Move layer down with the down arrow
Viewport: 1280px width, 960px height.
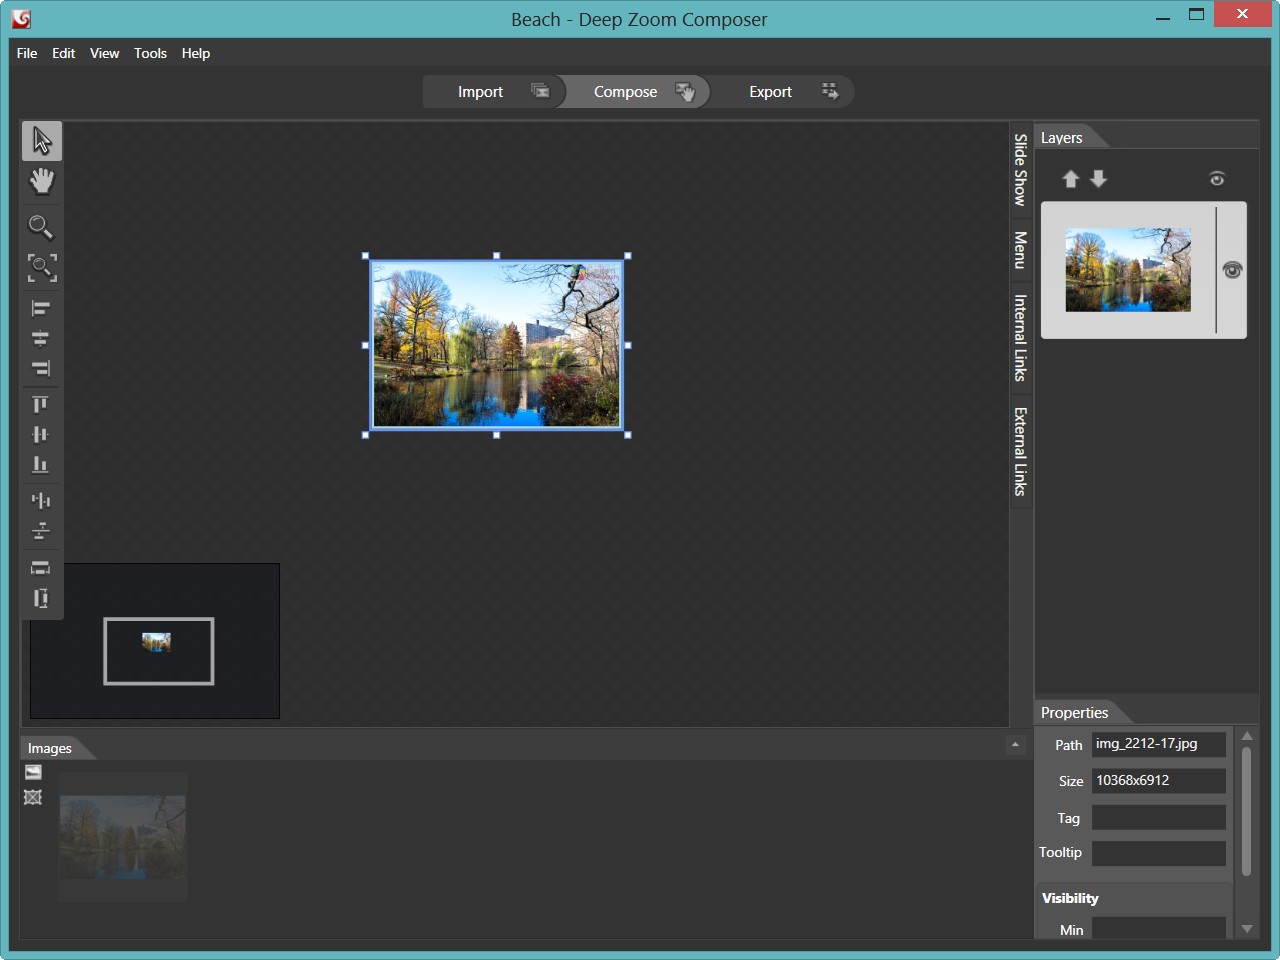(1099, 179)
